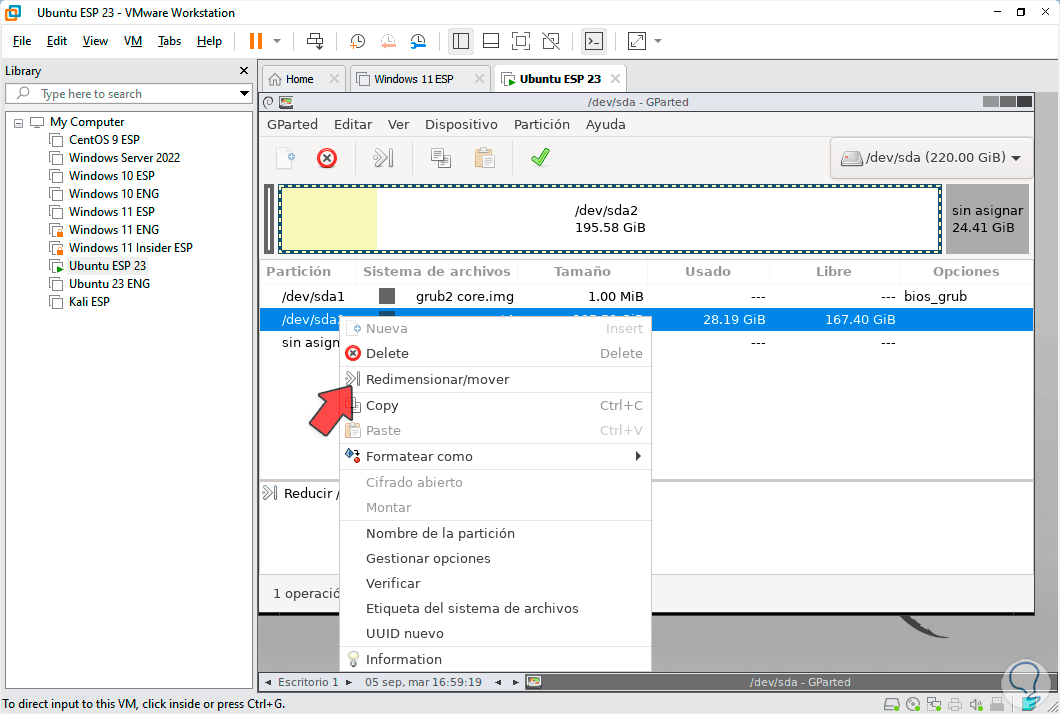Open the Ver menu in GParted
1060x714 pixels.
pyautogui.click(x=398, y=124)
